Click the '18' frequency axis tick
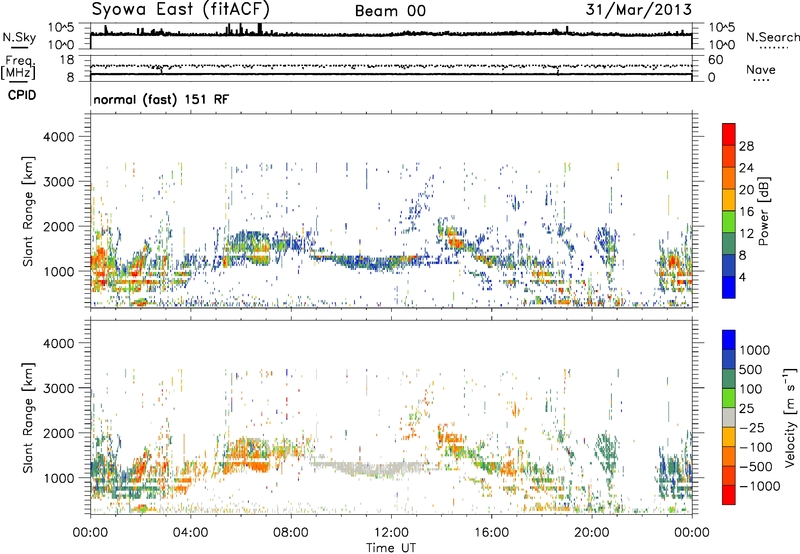The image size is (800, 554). (x=67, y=60)
